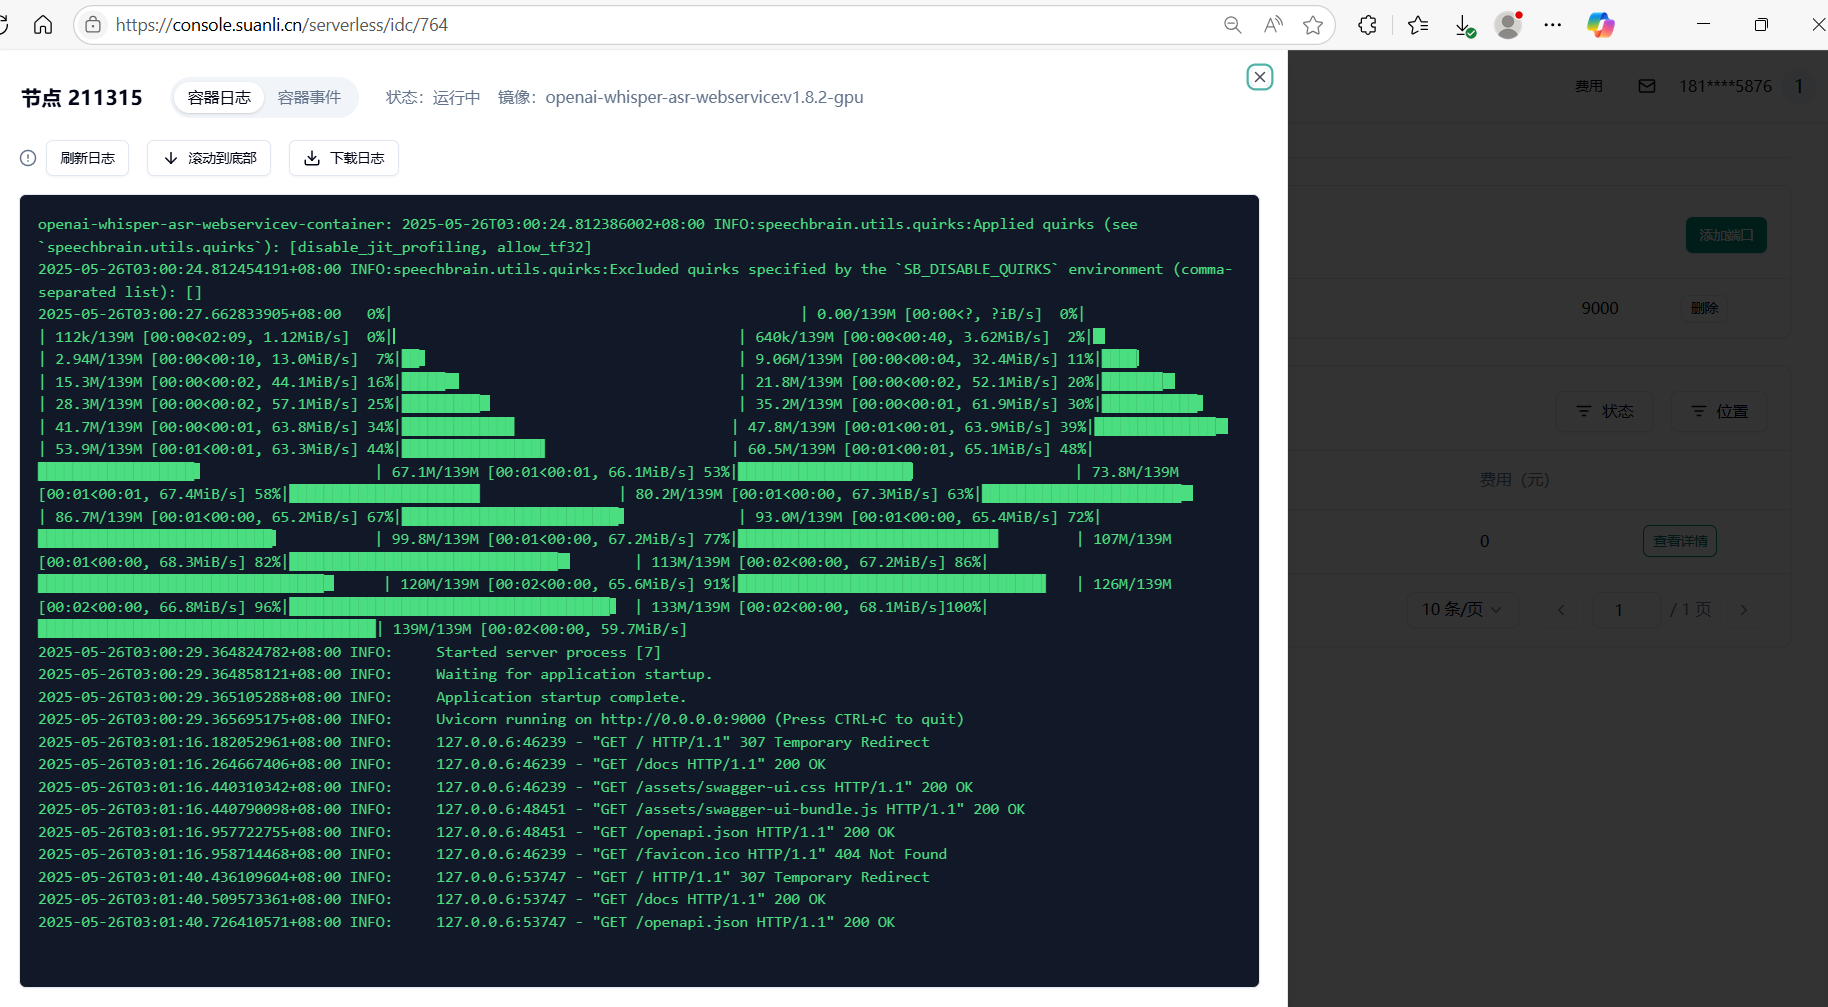
Task: Open the zoom magnifier in address bar
Action: click(x=1232, y=25)
